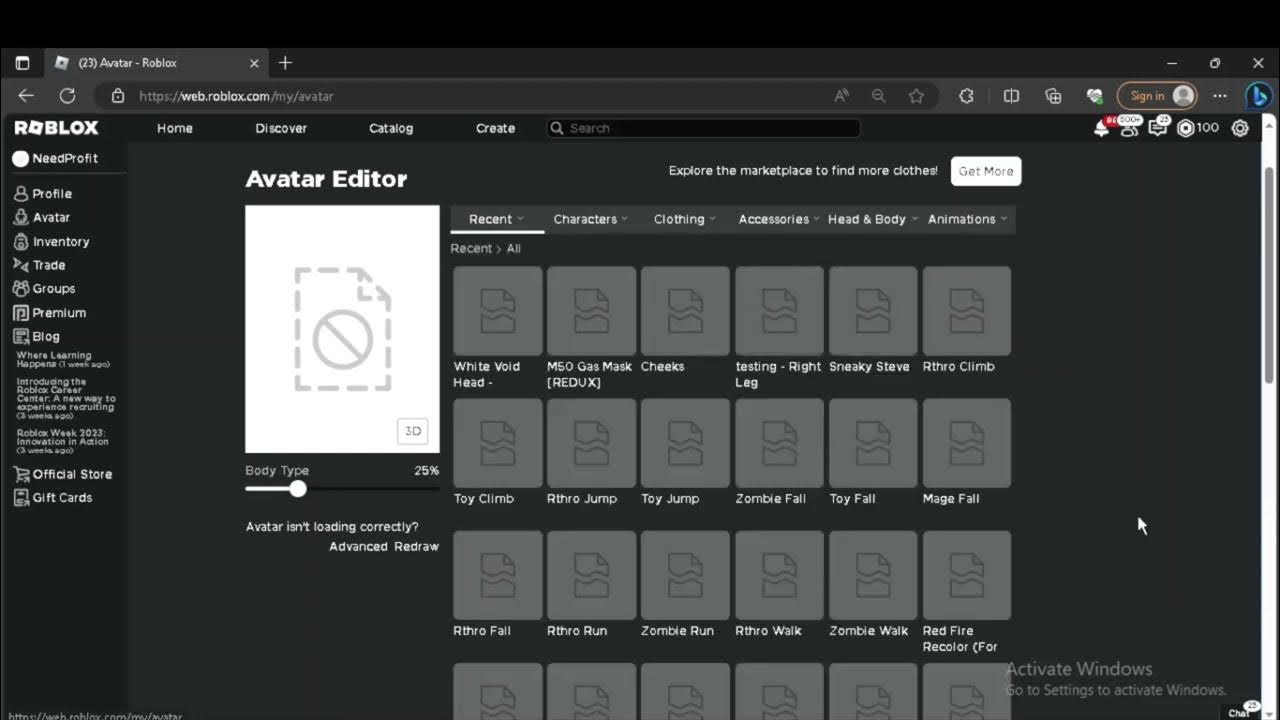Go to Discover in top navigation

click(281, 128)
